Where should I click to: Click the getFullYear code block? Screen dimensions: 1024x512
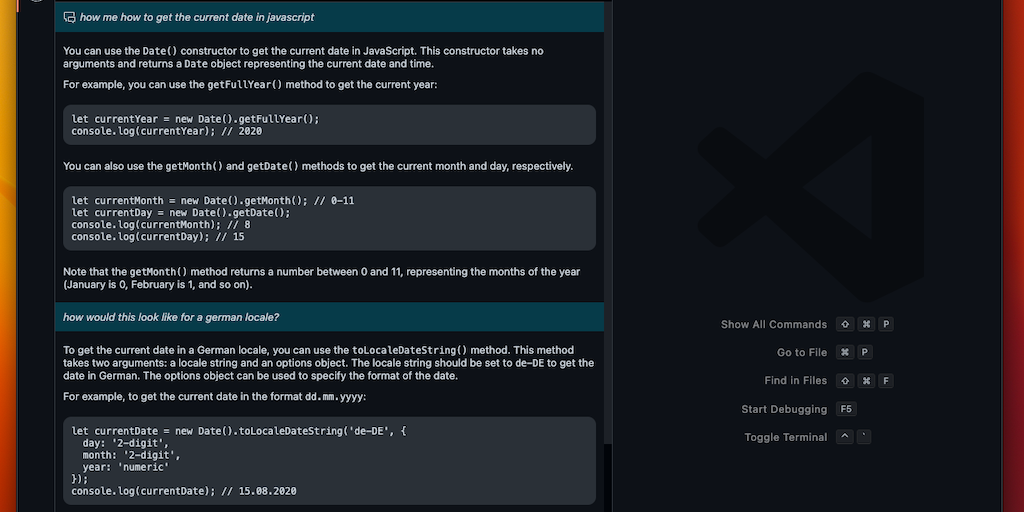(329, 125)
